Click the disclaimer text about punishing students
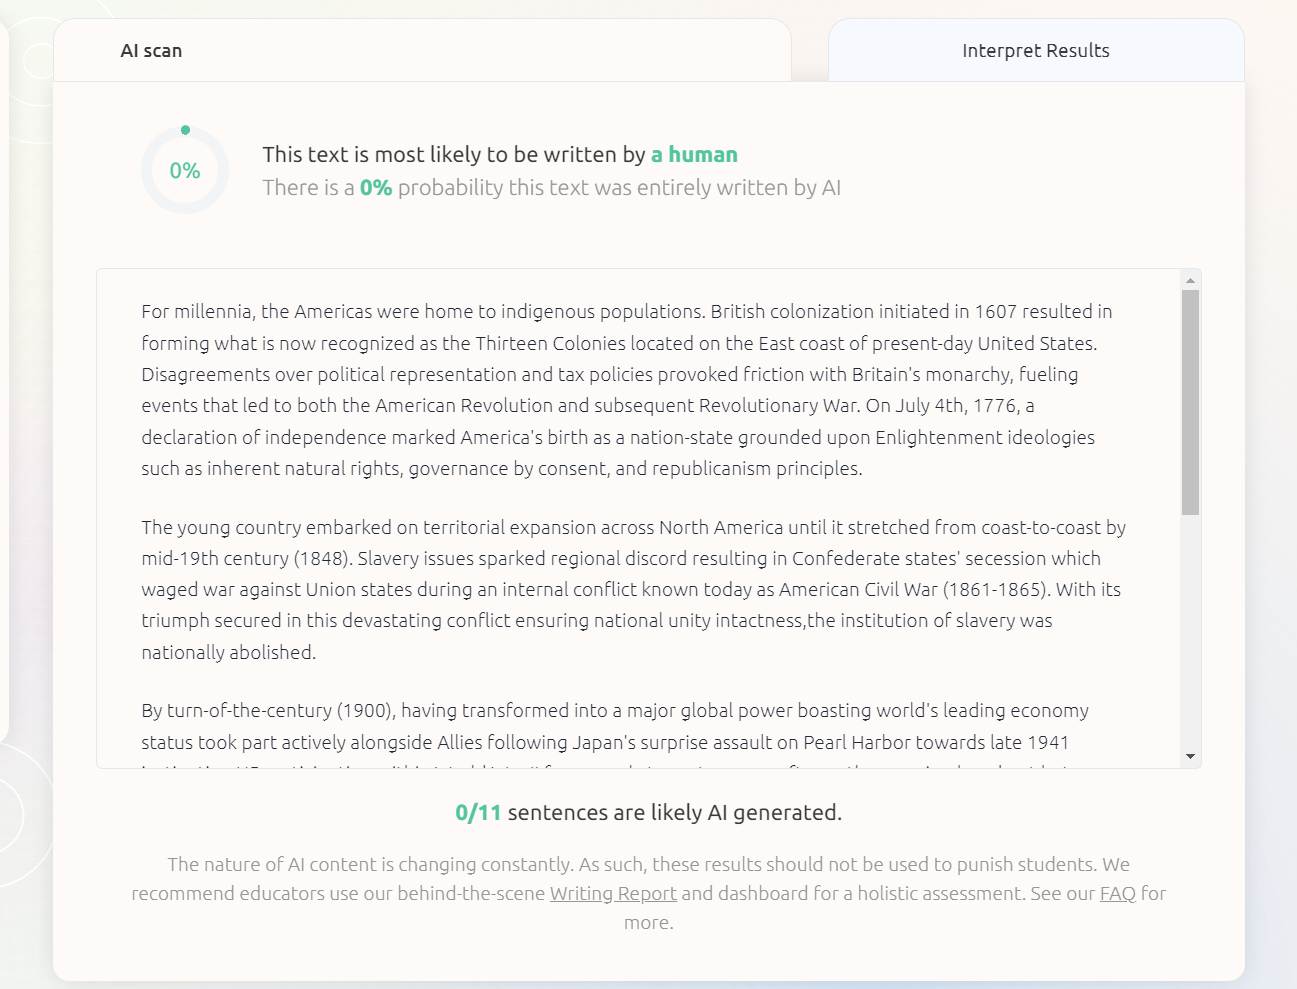Viewport: 1297px width, 989px height. 648,864
